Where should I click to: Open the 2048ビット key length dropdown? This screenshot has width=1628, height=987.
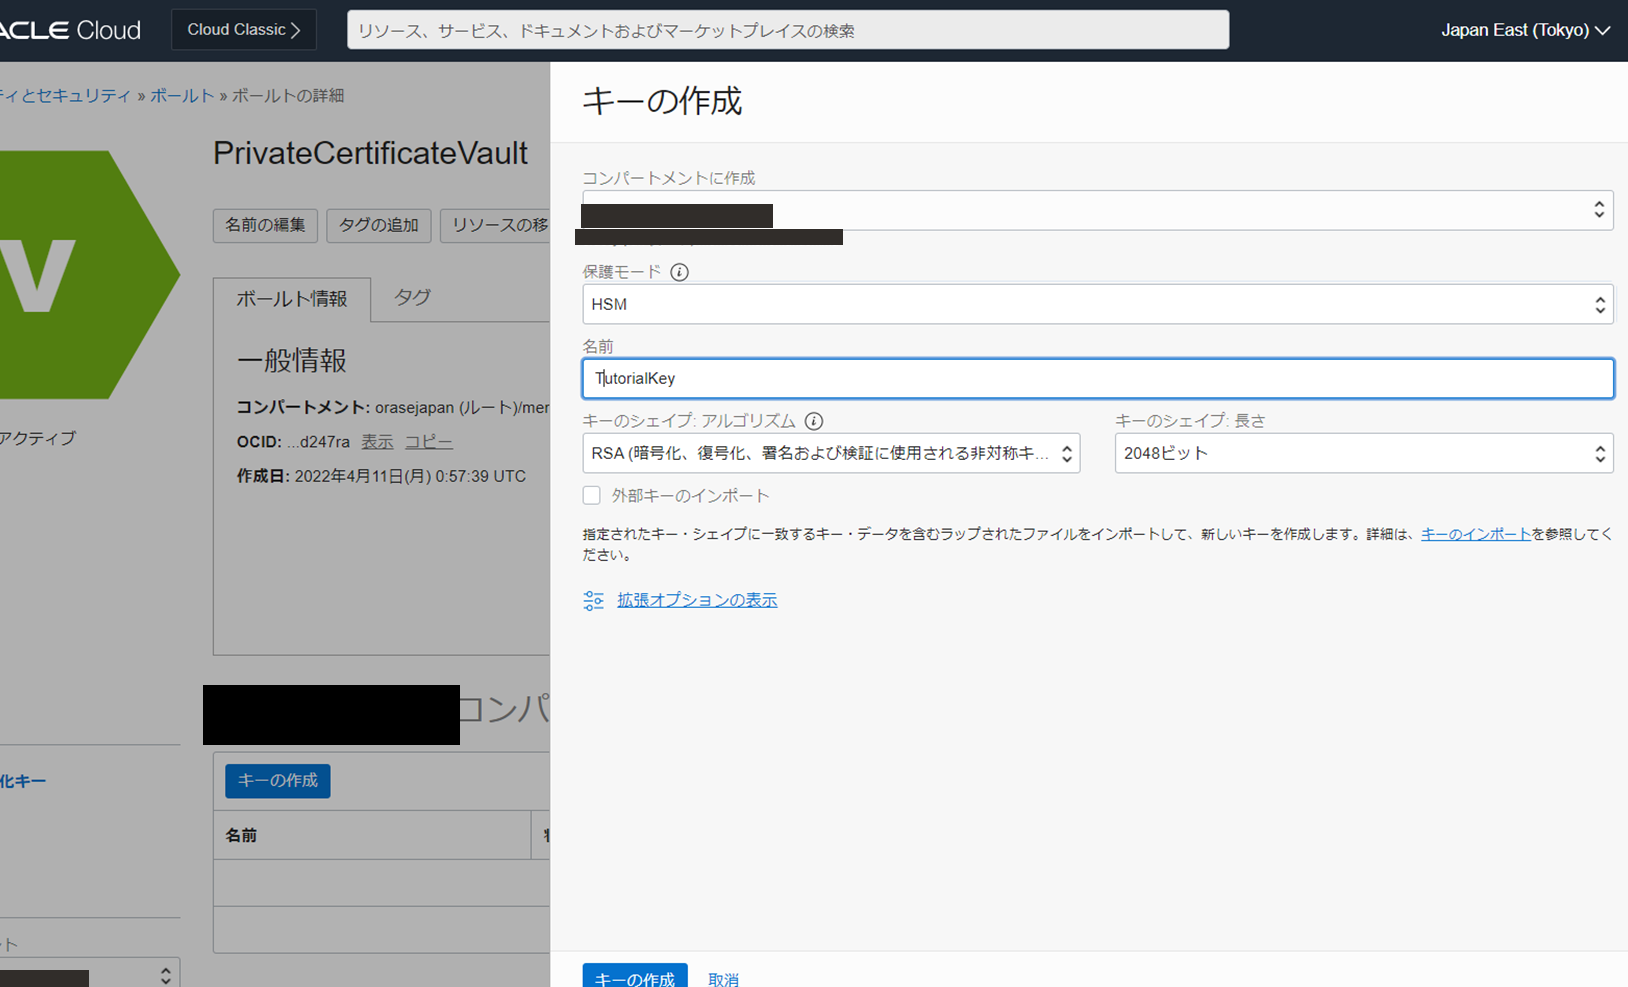1363,453
